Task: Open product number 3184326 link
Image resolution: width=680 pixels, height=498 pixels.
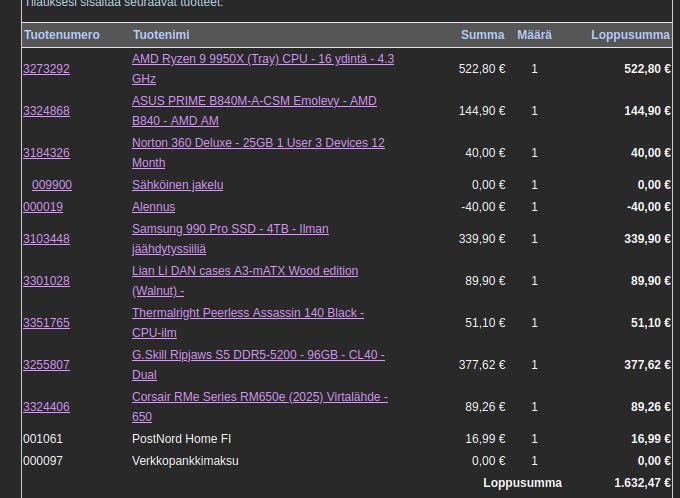Action: (x=46, y=153)
